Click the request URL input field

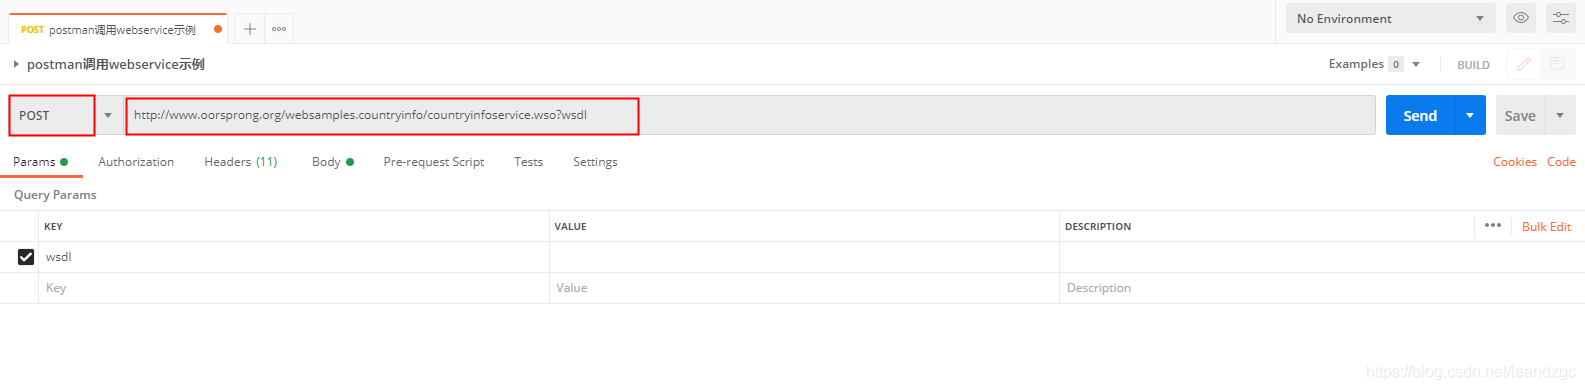coord(750,115)
